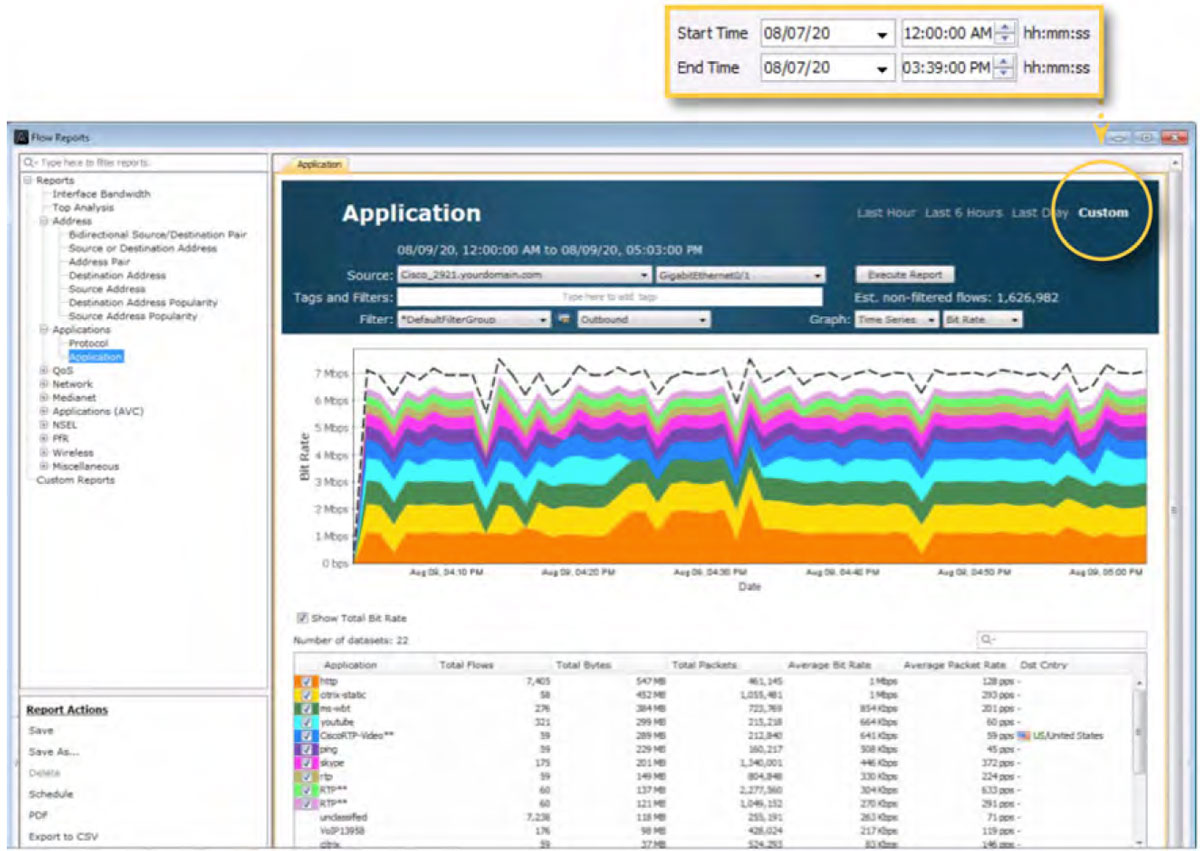Expand the QoS reports tree node

click(44, 370)
